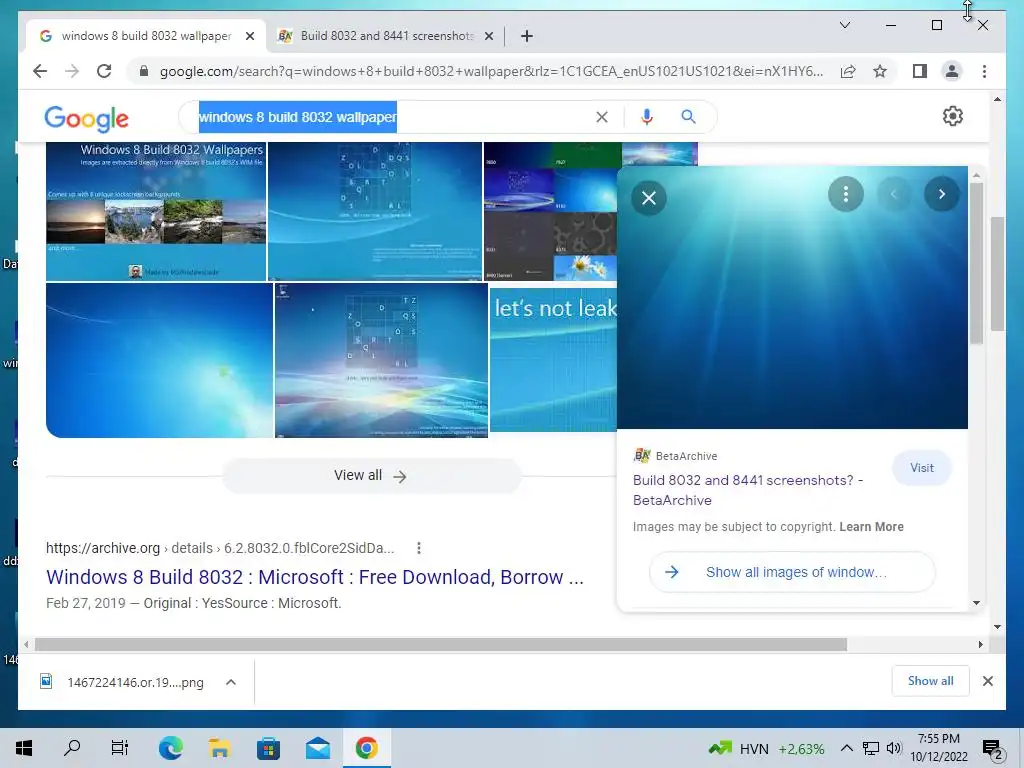Viewport: 1024px width, 768px height.
Task: Click the vertical scrollbar of the preview panel
Action: click(x=976, y=264)
